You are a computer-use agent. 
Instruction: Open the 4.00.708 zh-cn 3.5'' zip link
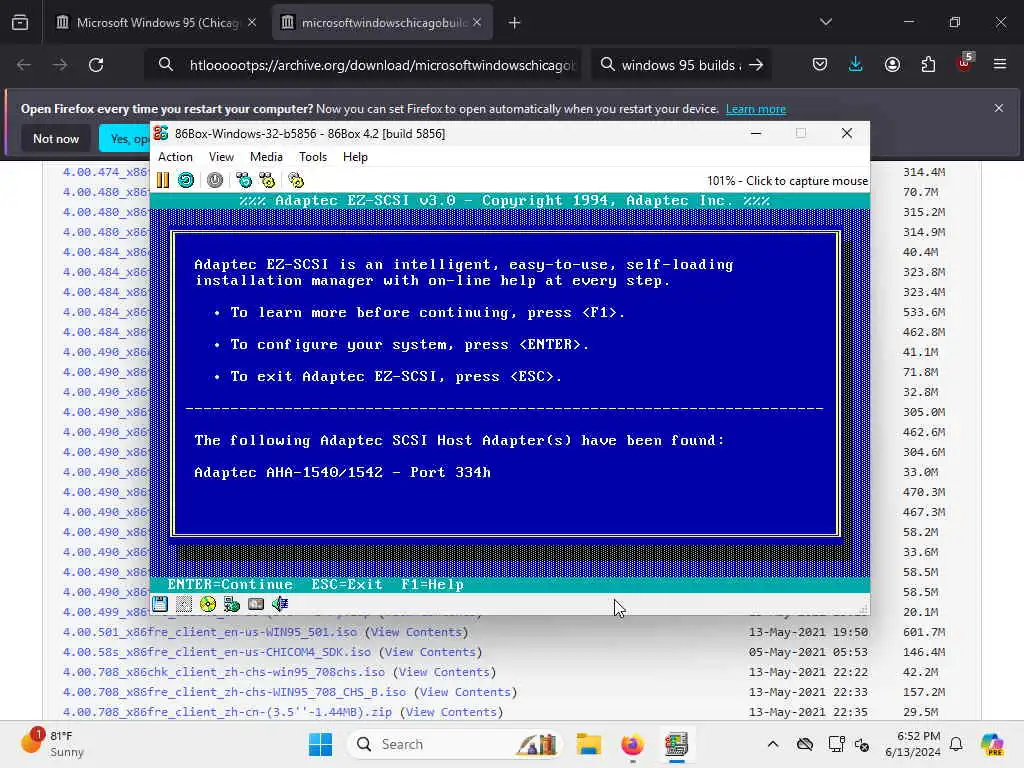[x=227, y=712]
